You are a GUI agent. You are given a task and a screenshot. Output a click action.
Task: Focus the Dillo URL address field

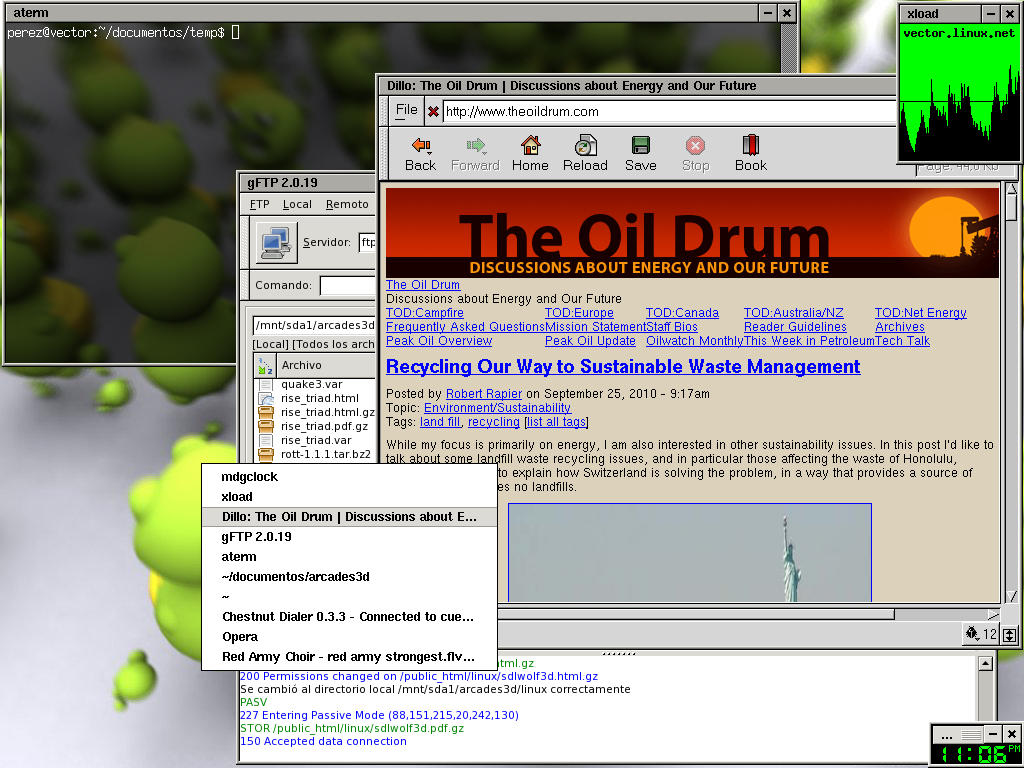point(669,112)
